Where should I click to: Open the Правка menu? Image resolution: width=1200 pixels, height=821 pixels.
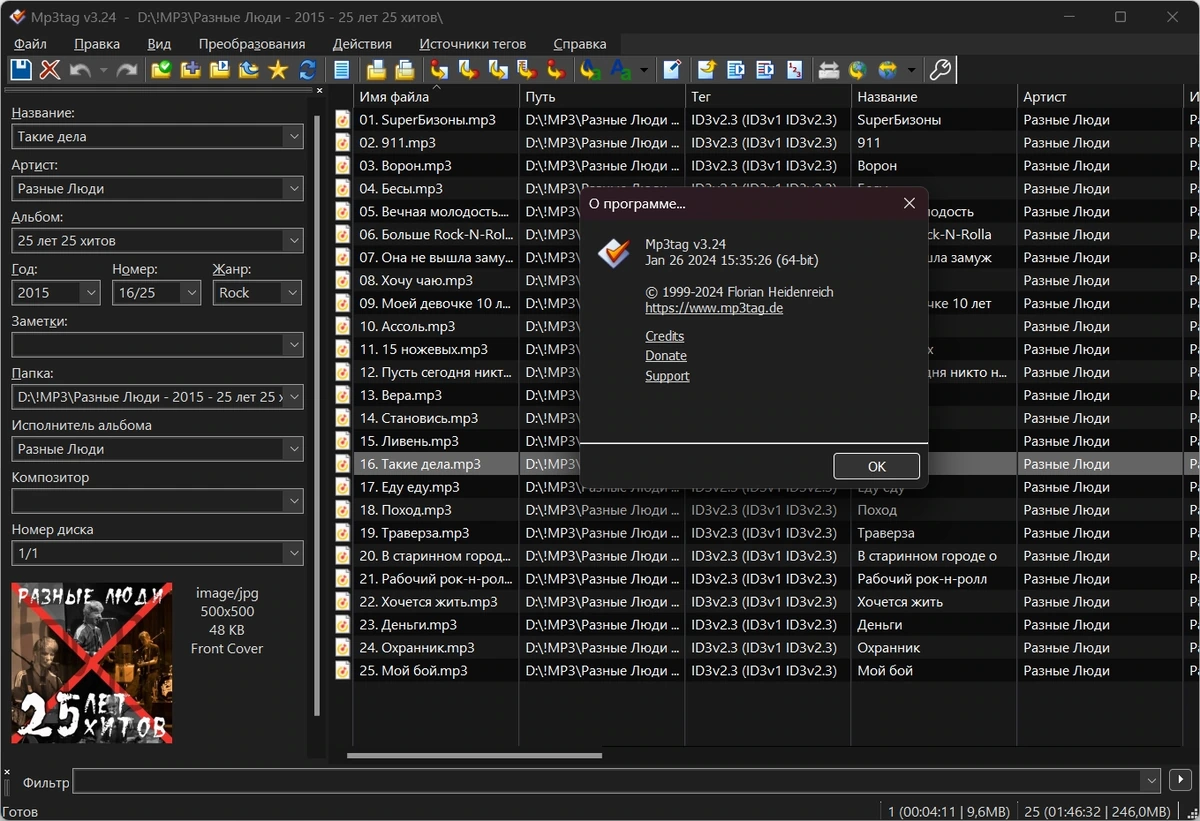[x=97, y=44]
